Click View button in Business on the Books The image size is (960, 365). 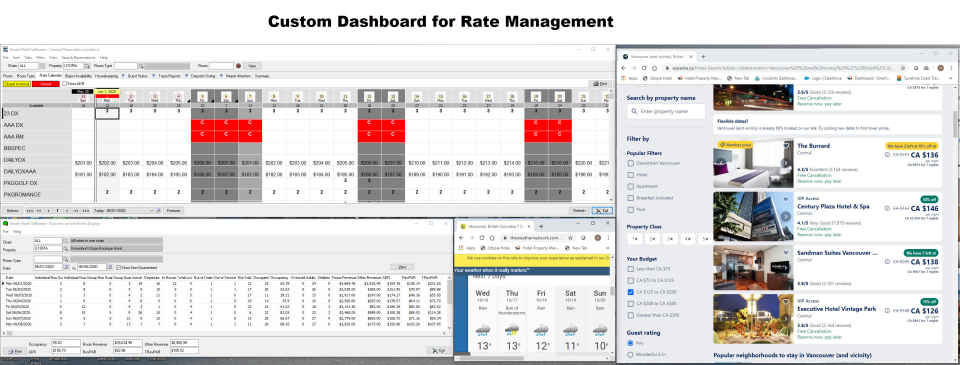point(402,267)
